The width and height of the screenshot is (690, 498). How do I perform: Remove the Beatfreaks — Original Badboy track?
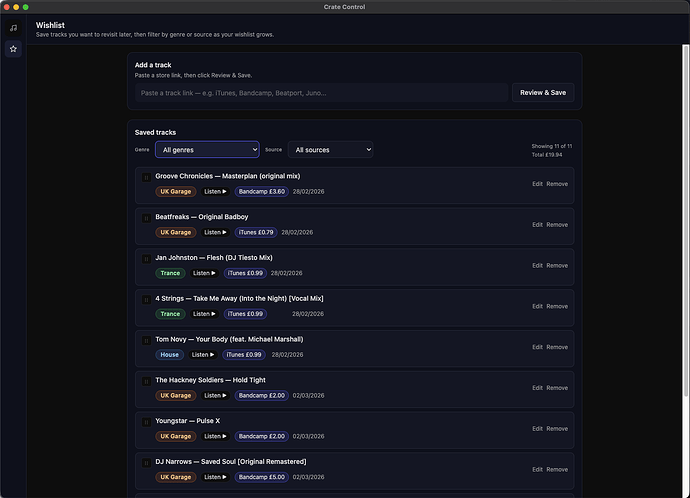[557, 225]
